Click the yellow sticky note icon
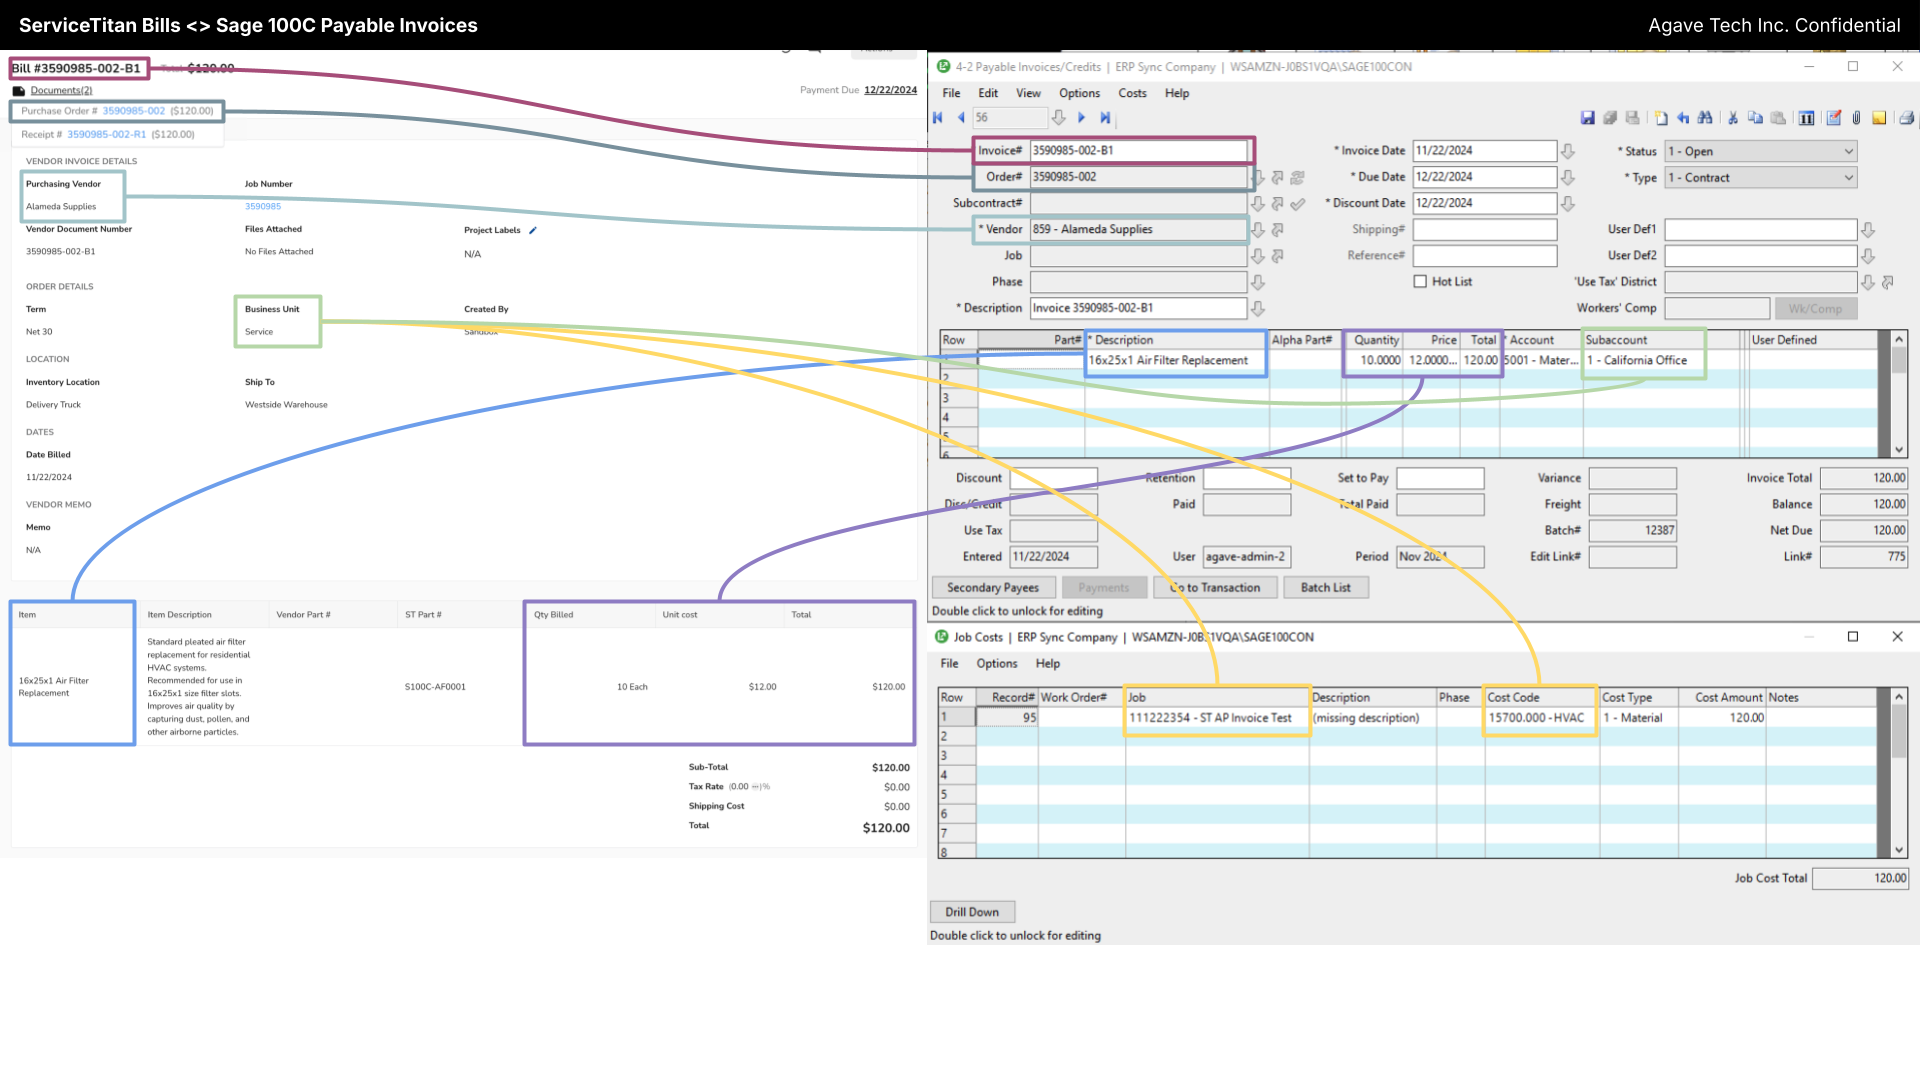Screen dimensions: 1920x1080 (1879, 118)
